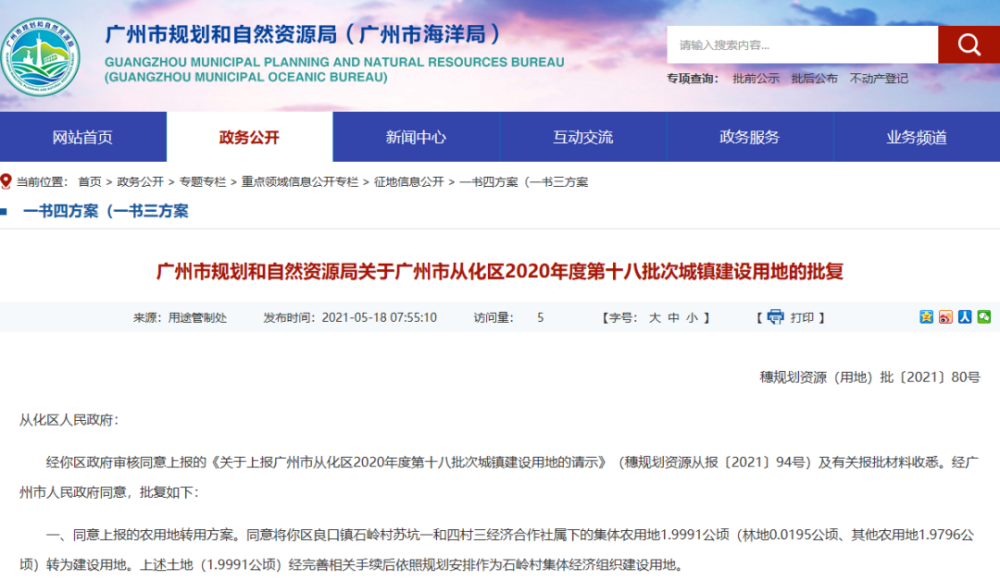Screen dimensions: 1000x581
Task: Click the view count label 访问量
Action: coord(492,318)
